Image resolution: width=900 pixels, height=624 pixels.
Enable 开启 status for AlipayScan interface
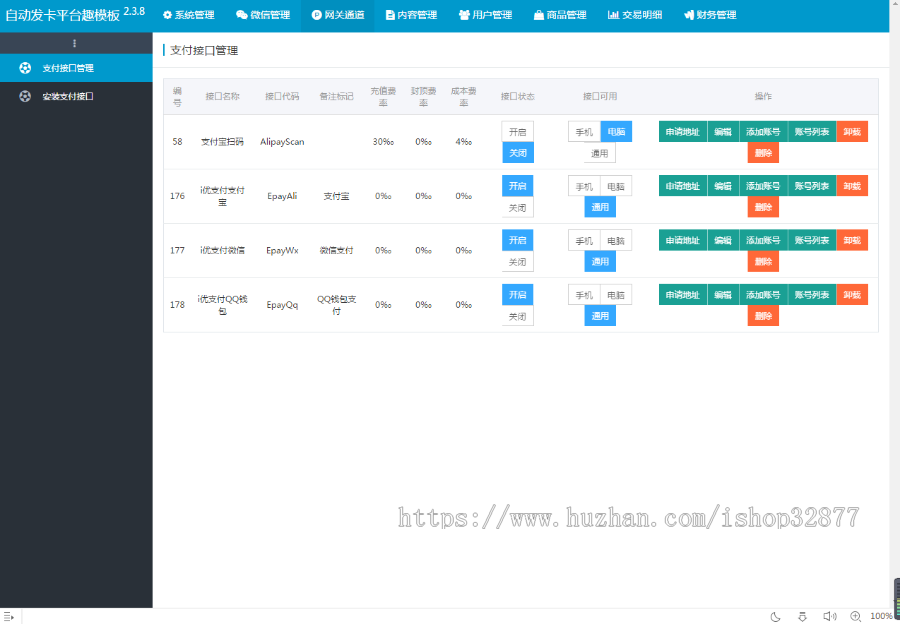coord(517,130)
